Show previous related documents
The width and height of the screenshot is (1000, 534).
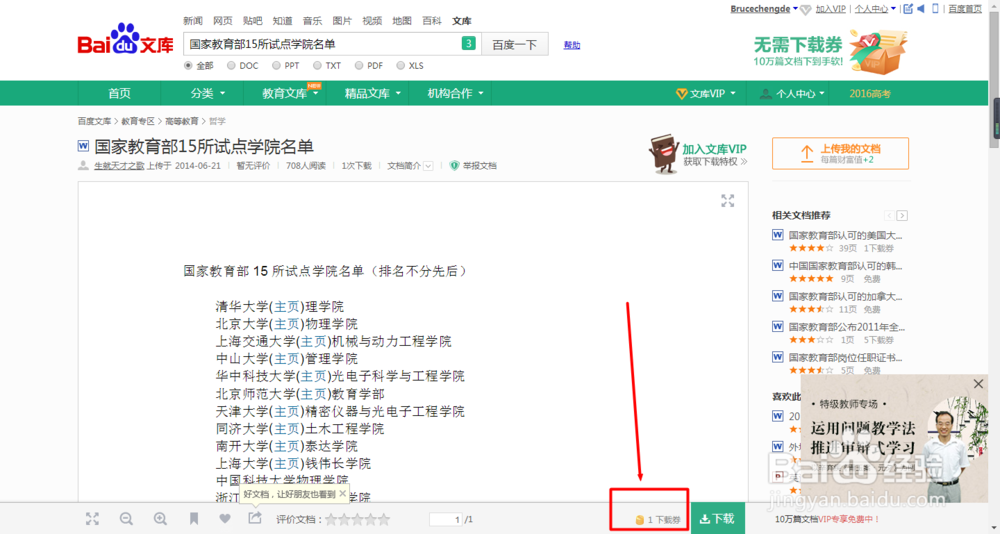point(889,216)
